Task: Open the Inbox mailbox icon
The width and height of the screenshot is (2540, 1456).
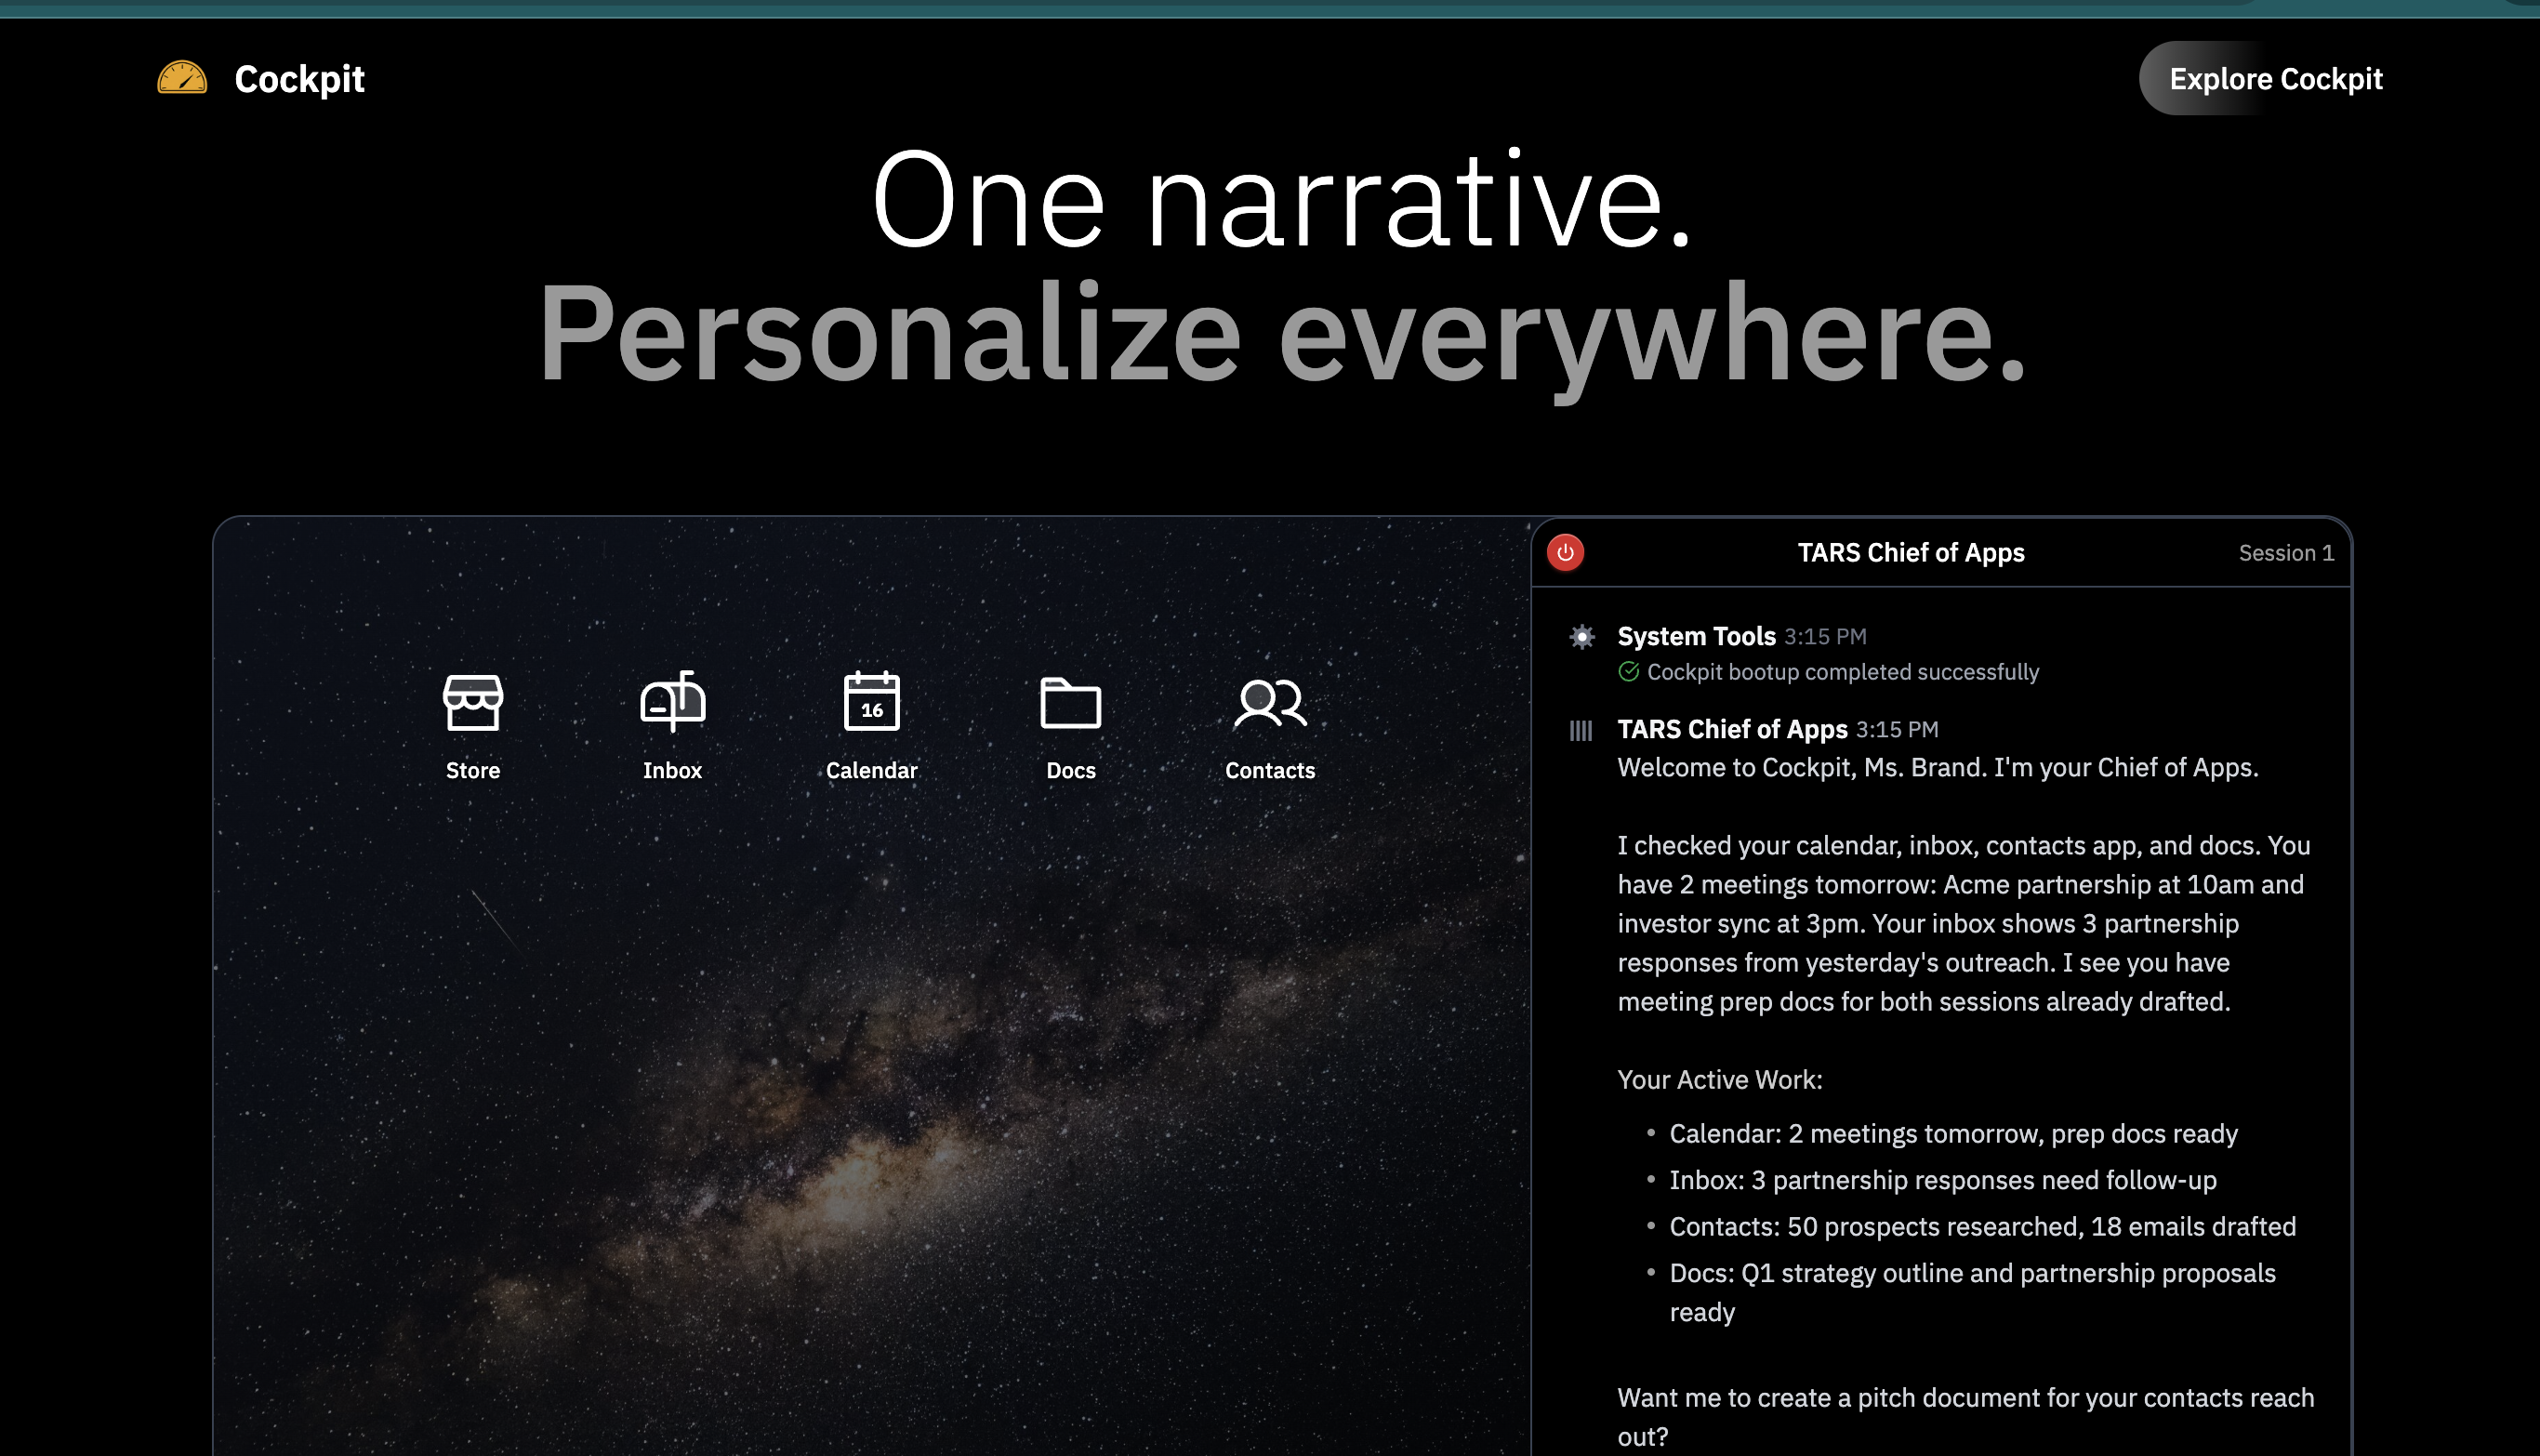Action: coord(672,702)
